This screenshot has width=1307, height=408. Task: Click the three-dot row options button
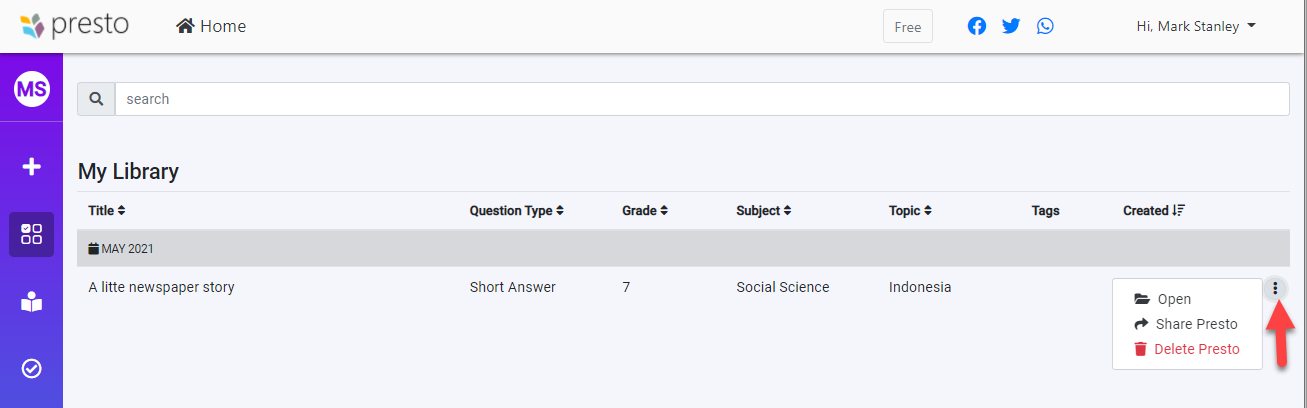pos(1275,288)
